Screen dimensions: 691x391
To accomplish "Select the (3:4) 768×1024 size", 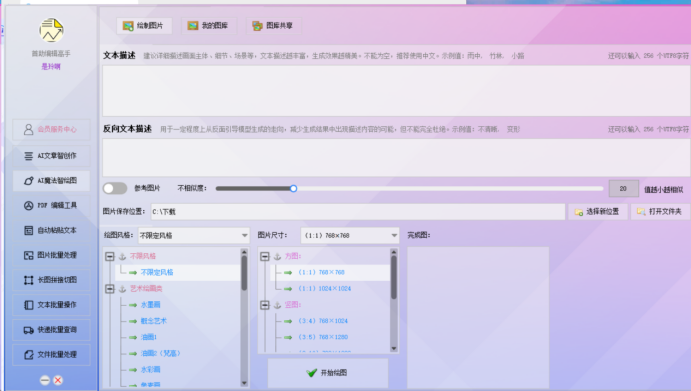I will [x=323, y=321].
